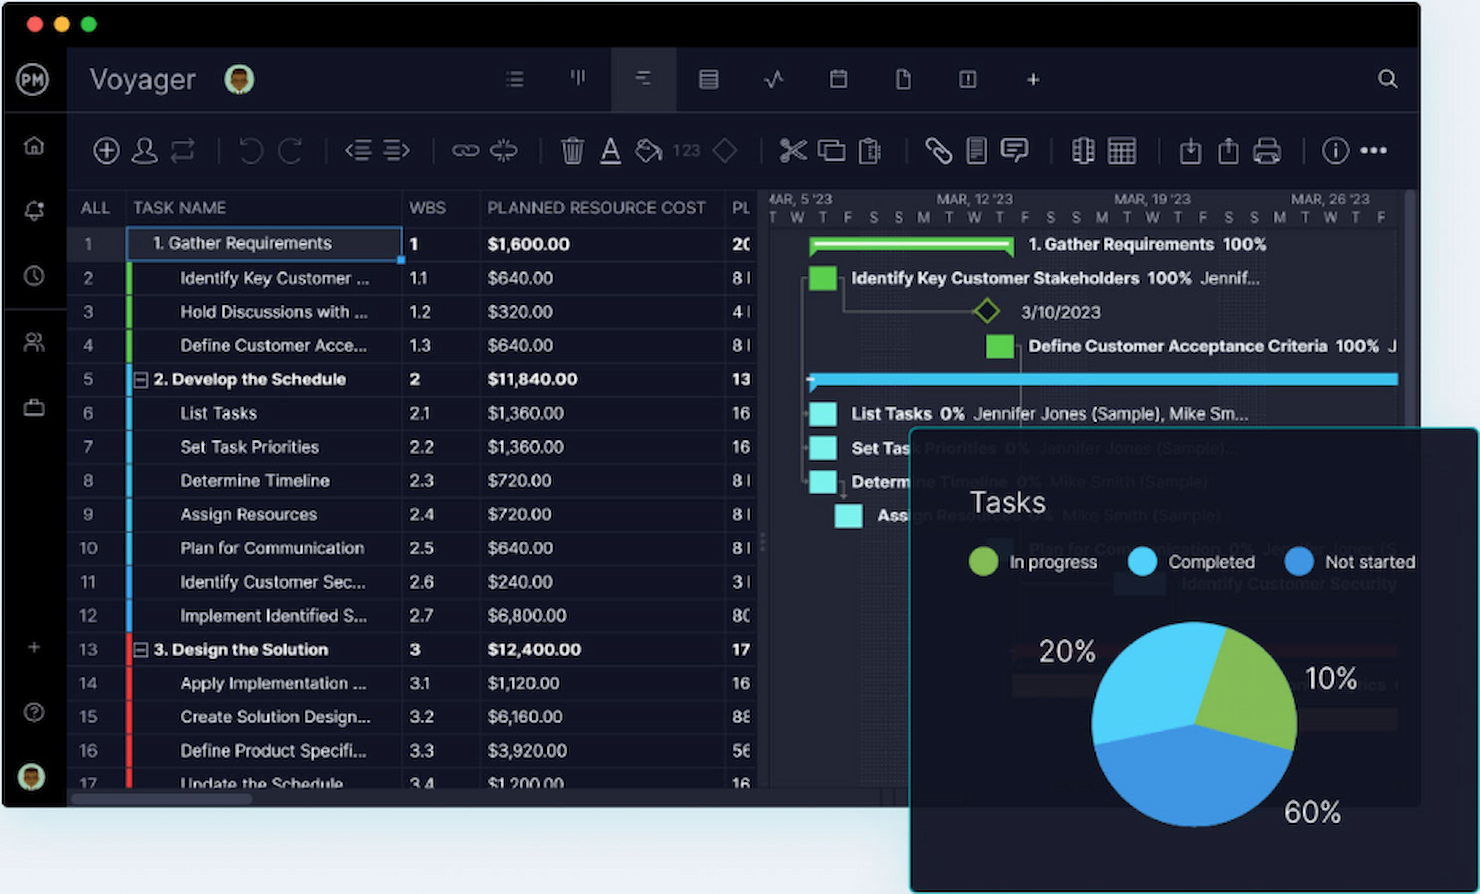Click the $11,840.00 cost cell
This screenshot has width=1480, height=894.
532,379
